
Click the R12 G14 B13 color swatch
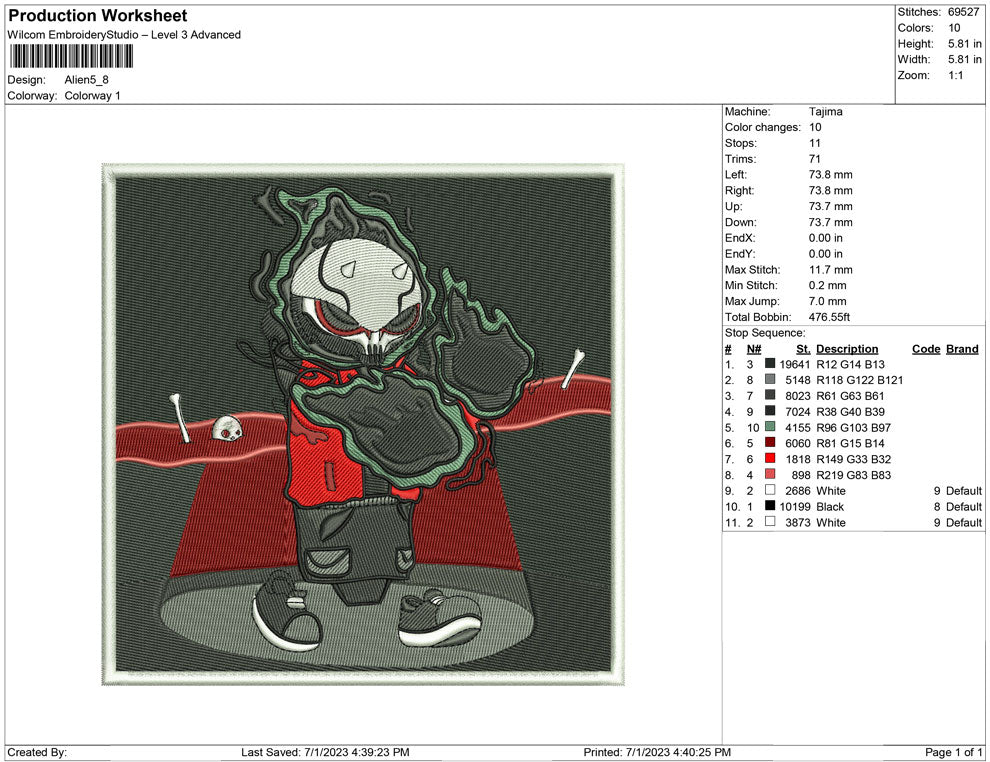(770, 364)
